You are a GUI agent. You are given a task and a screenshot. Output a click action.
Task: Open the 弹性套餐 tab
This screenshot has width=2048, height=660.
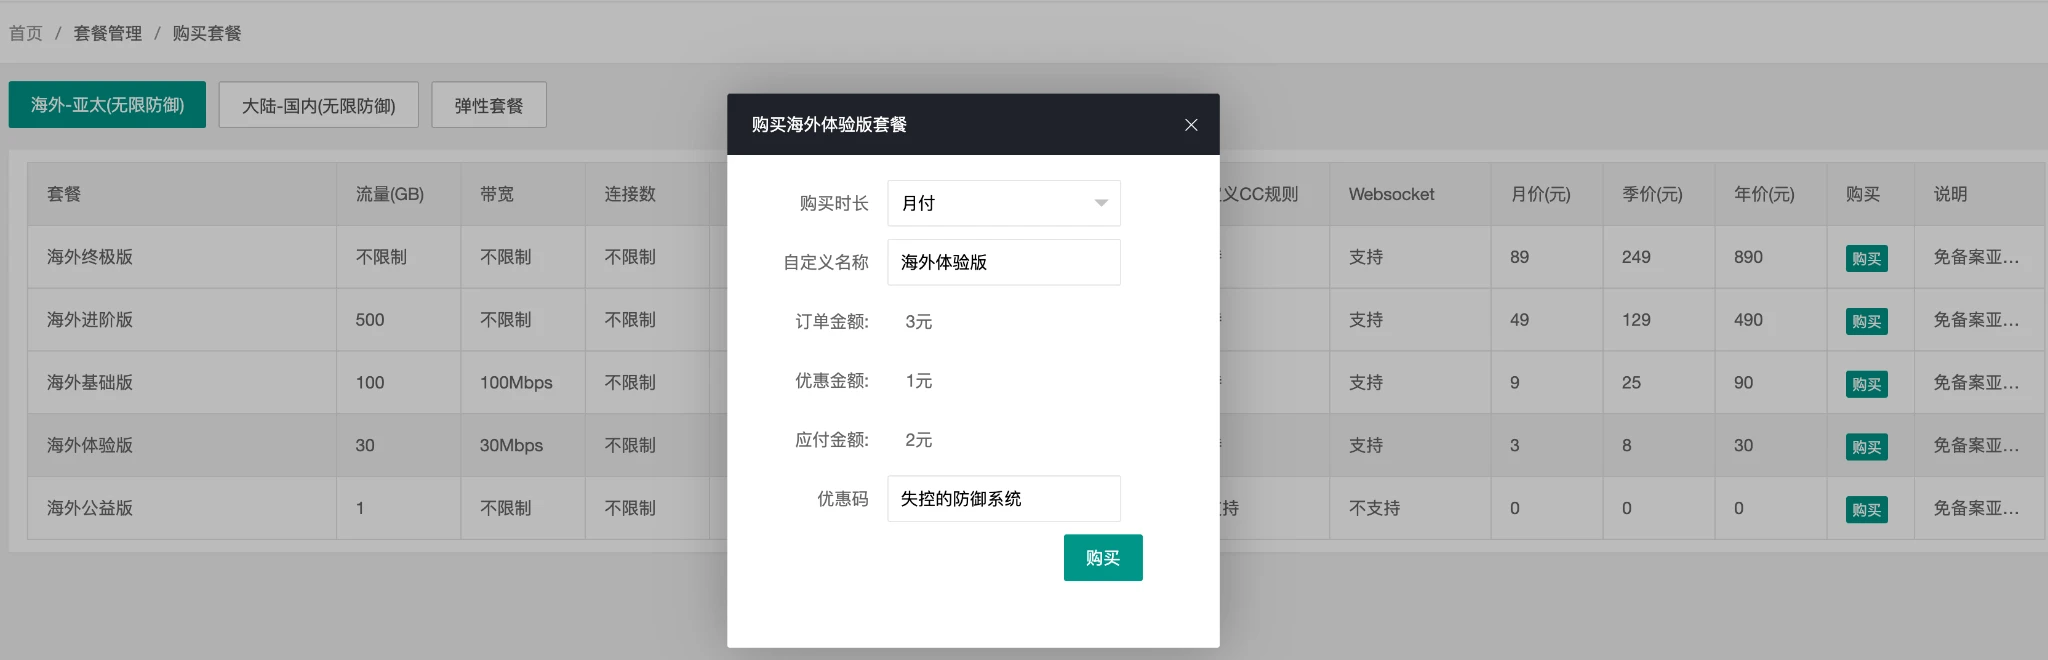pyautogui.click(x=488, y=105)
